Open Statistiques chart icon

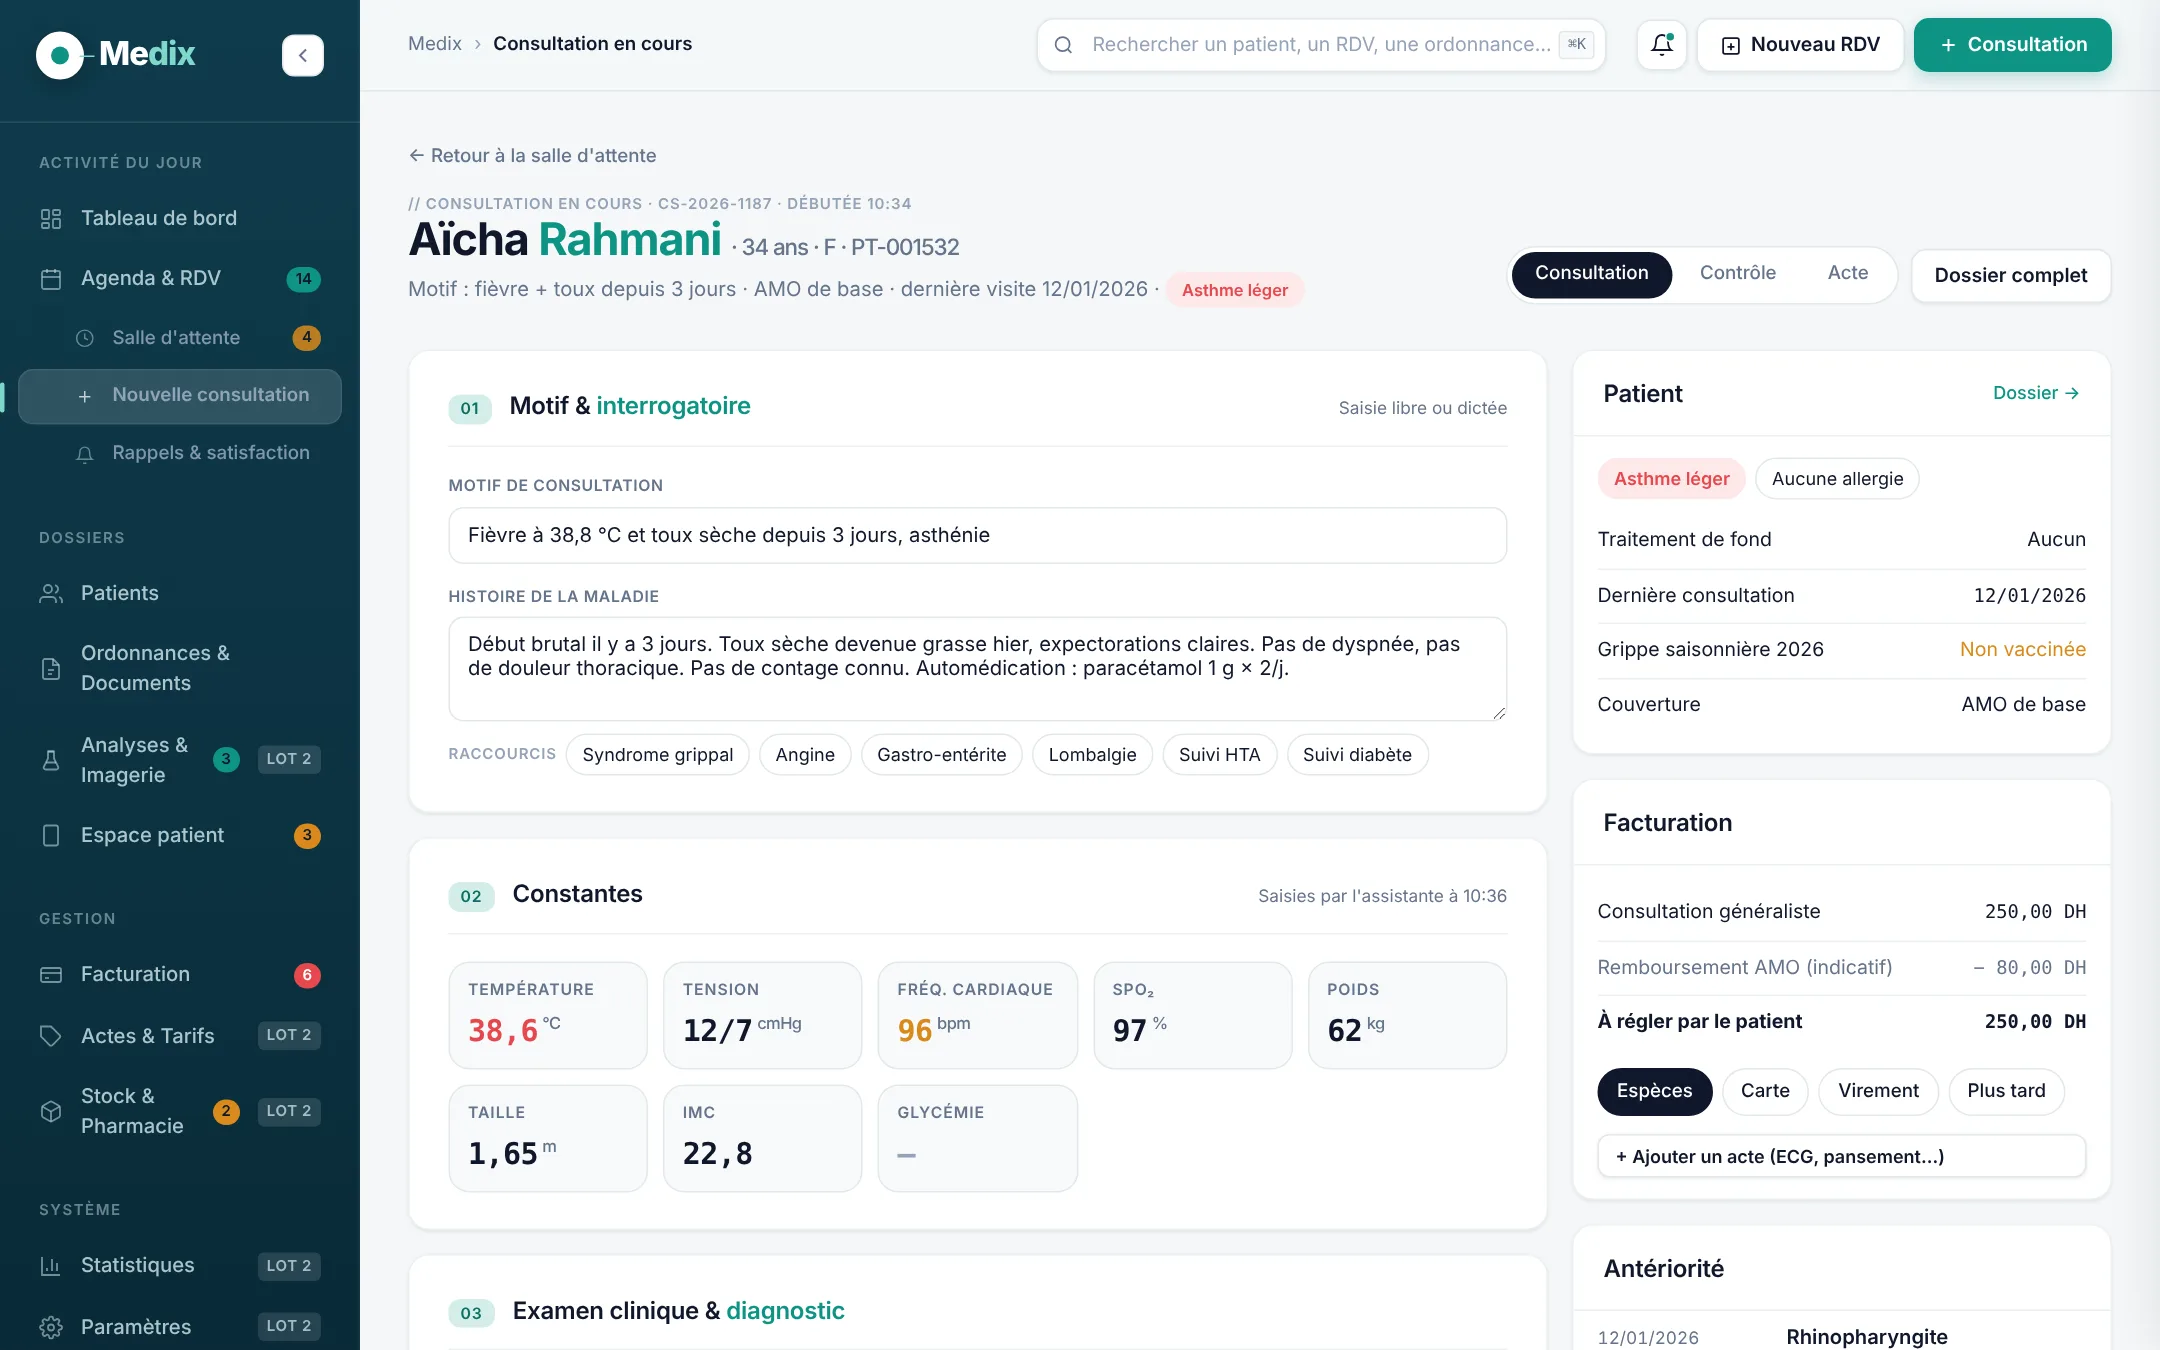pyautogui.click(x=51, y=1266)
